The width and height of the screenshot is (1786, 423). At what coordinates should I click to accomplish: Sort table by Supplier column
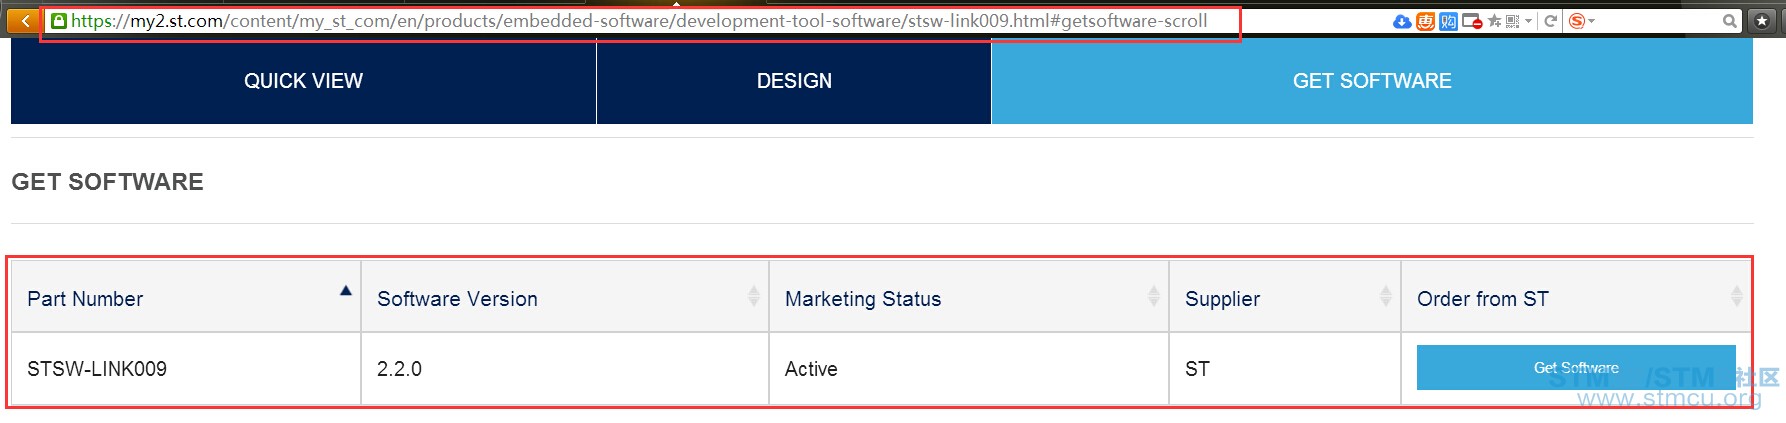pos(1285,297)
